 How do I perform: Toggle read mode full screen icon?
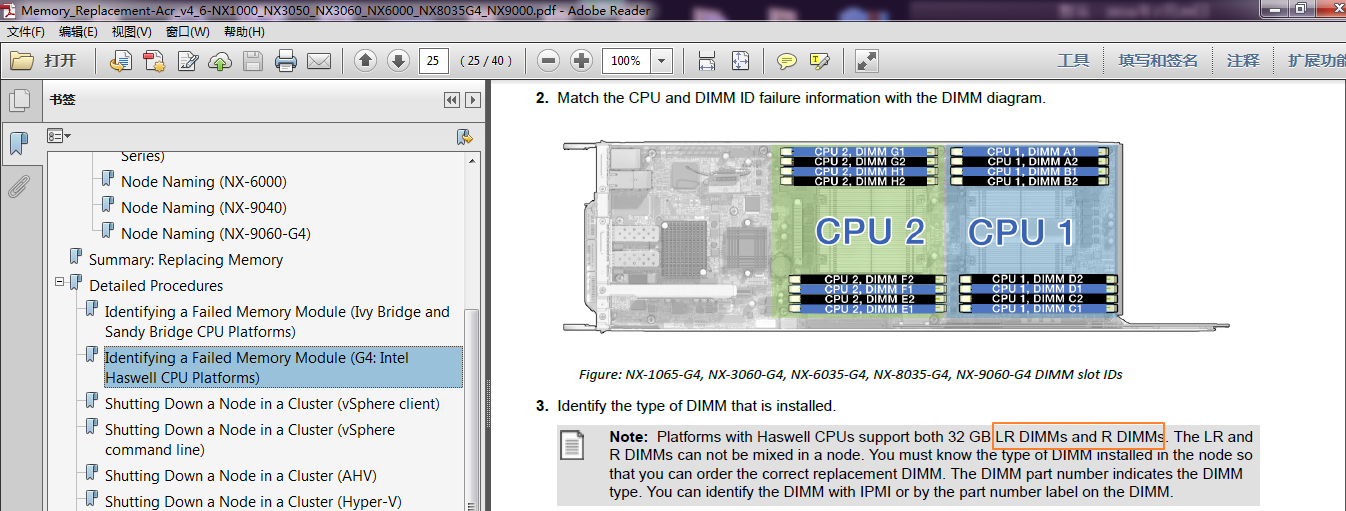click(x=867, y=61)
